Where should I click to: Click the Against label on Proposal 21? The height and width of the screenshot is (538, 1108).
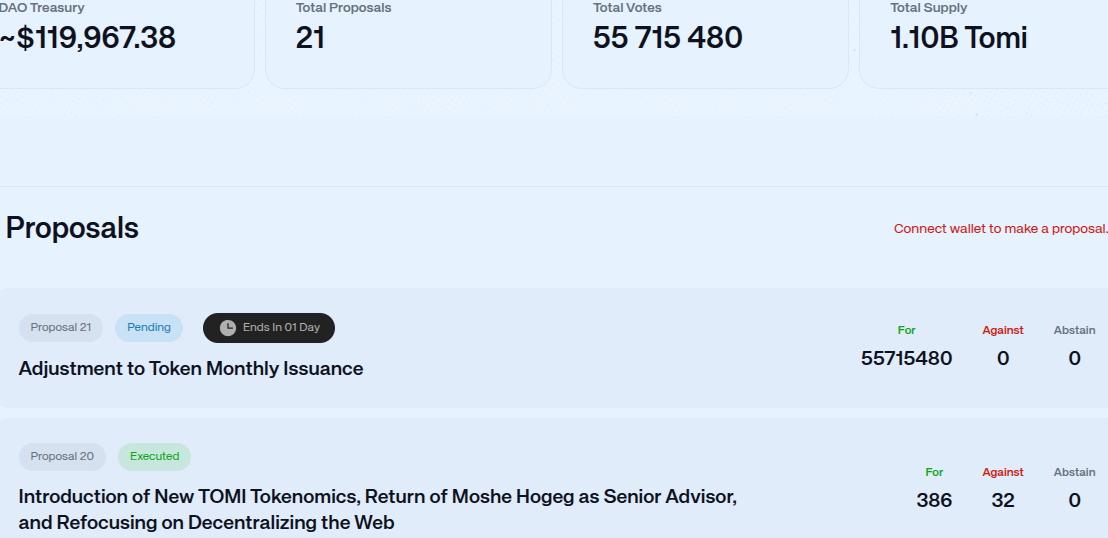[1002, 330]
